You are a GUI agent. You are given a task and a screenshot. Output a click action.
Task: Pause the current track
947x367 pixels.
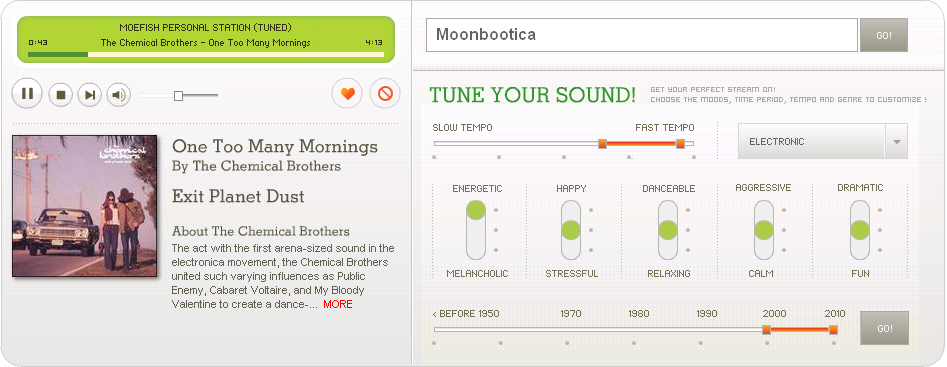tap(27, 94)
